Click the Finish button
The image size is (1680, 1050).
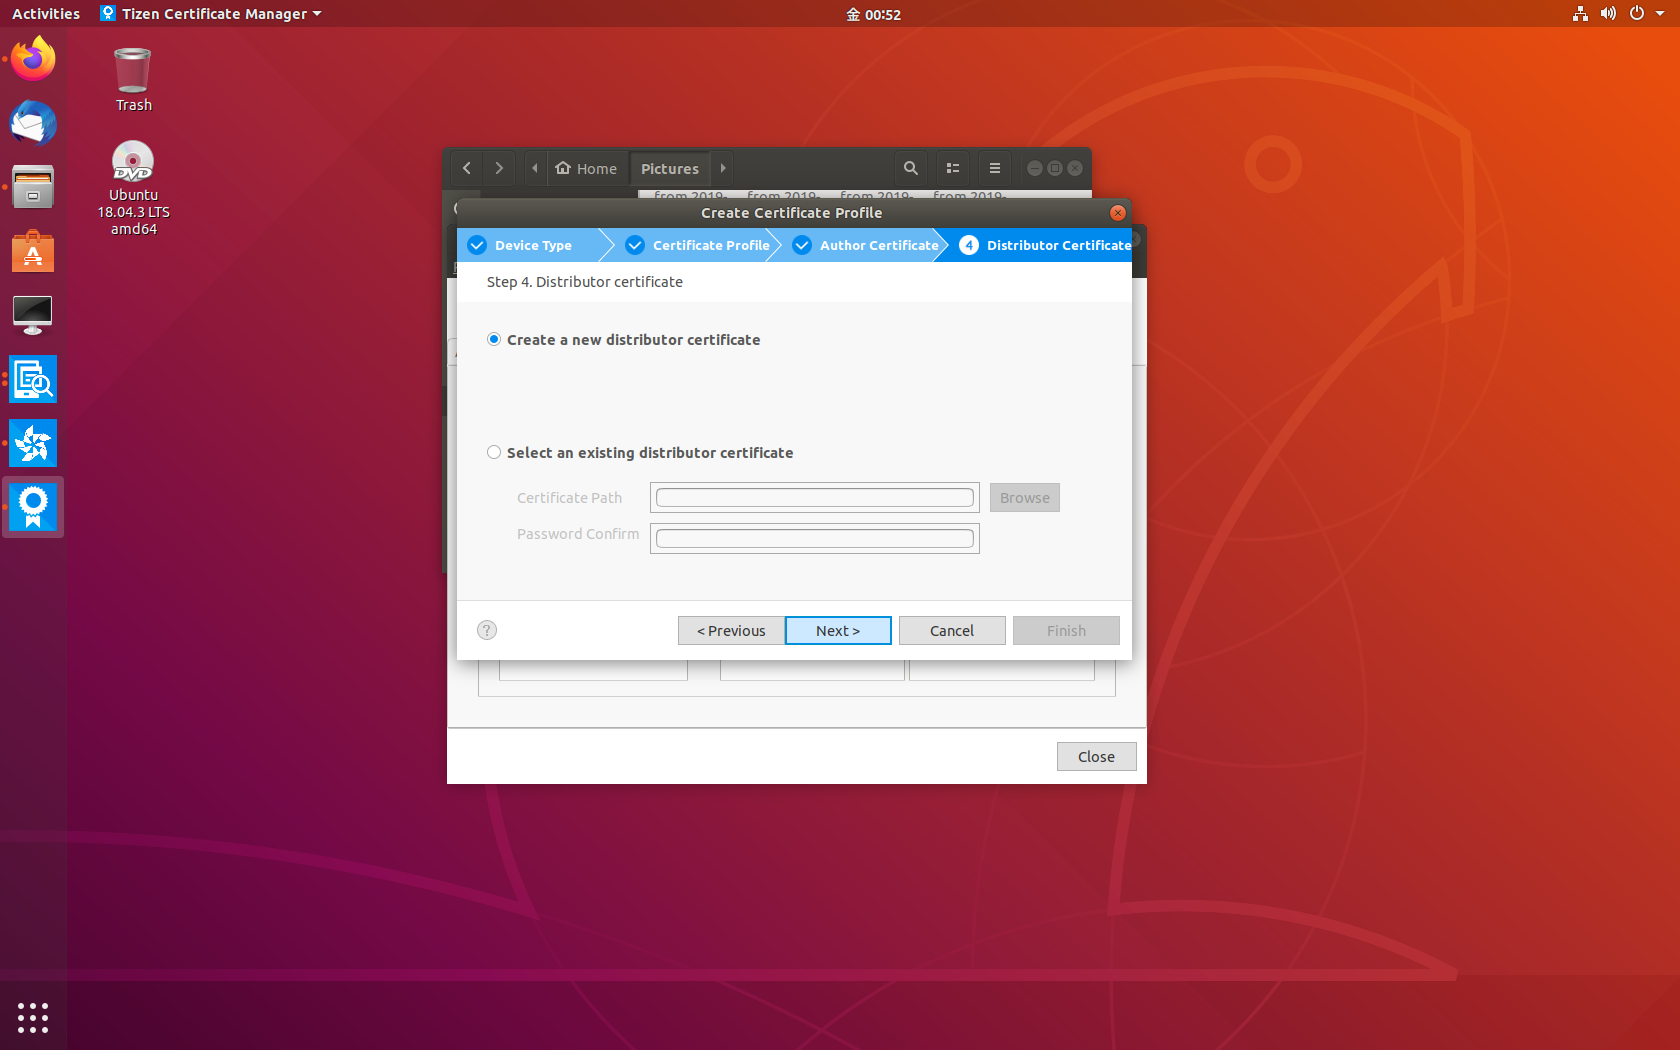(x=1066, y=631)
